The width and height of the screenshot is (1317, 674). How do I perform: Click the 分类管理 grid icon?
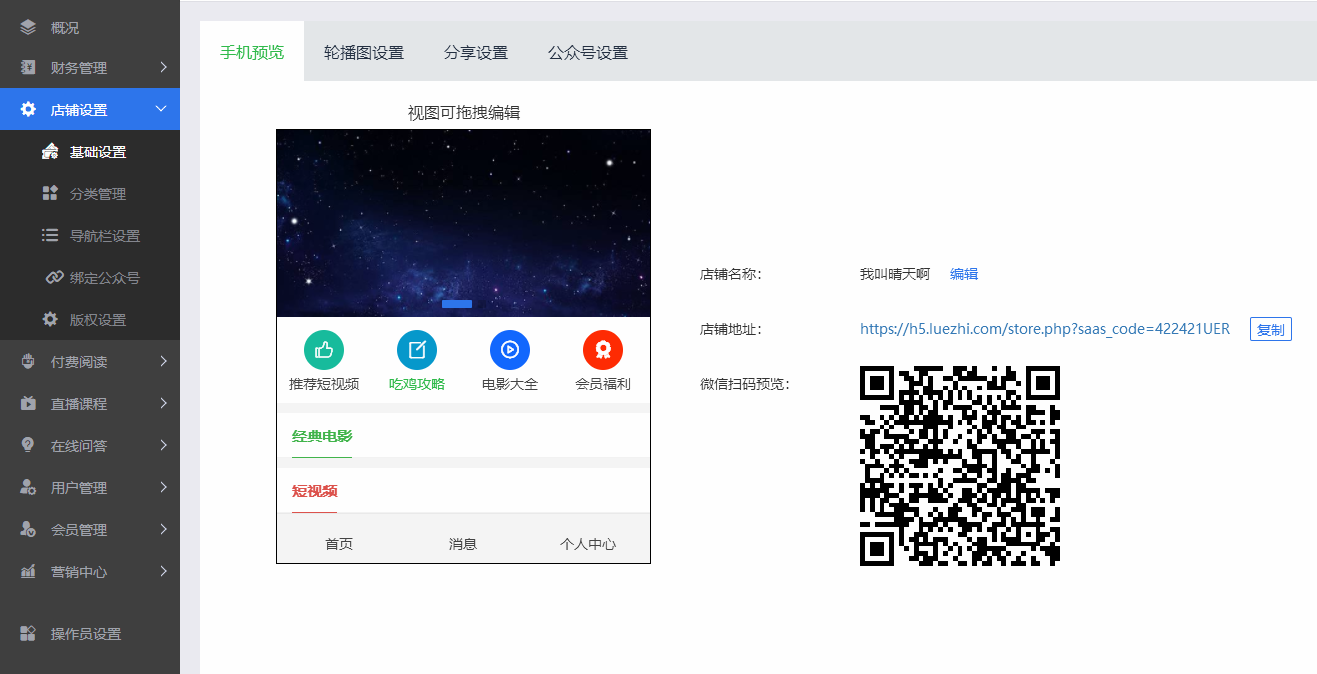tap(50, 194)
